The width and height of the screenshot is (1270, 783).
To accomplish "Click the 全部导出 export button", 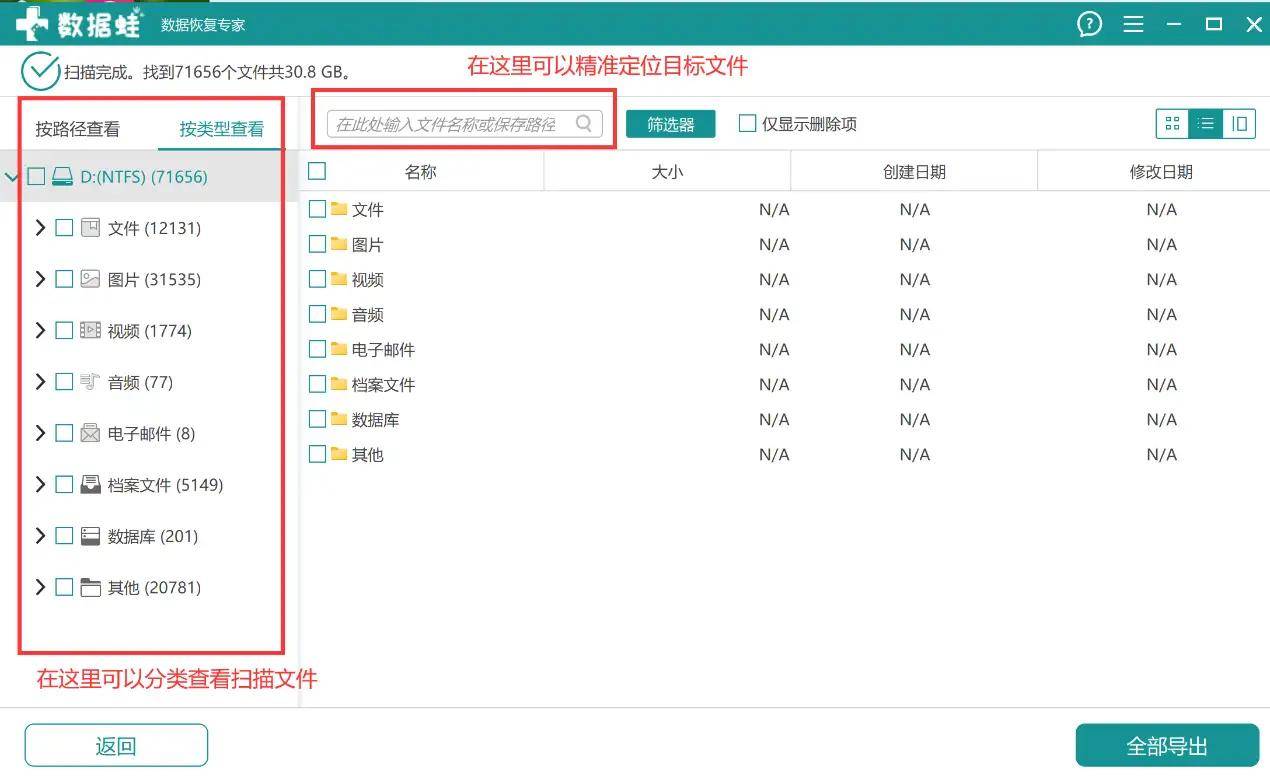I will click(x=1167, y=744).
